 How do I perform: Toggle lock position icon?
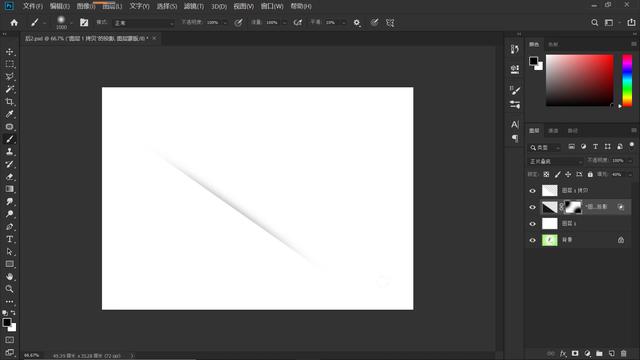coord(568,174)
